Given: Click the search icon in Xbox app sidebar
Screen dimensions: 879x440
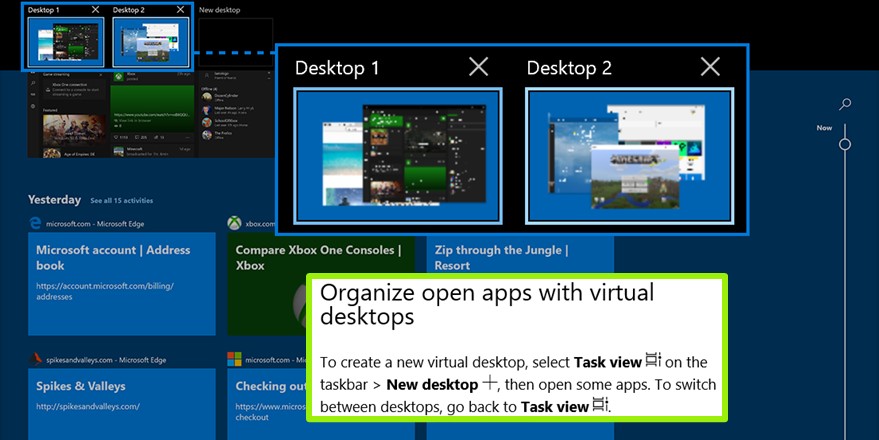Looking at the screenshot, I should tap(33, 83).
